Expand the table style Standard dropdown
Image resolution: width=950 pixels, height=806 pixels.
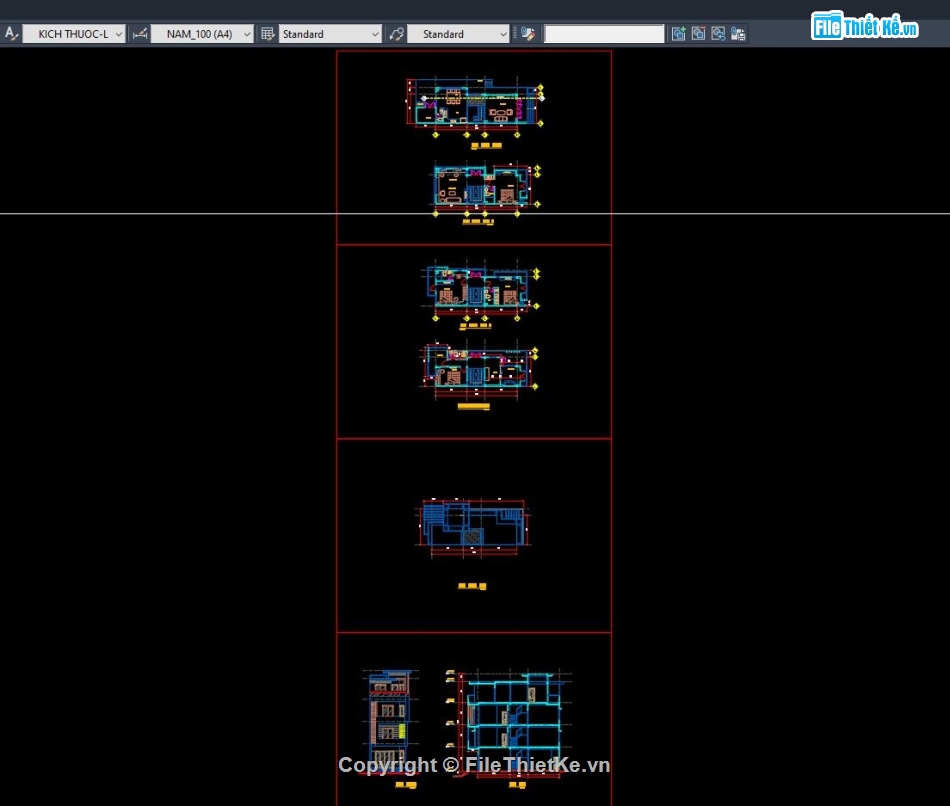pos(375,34)
